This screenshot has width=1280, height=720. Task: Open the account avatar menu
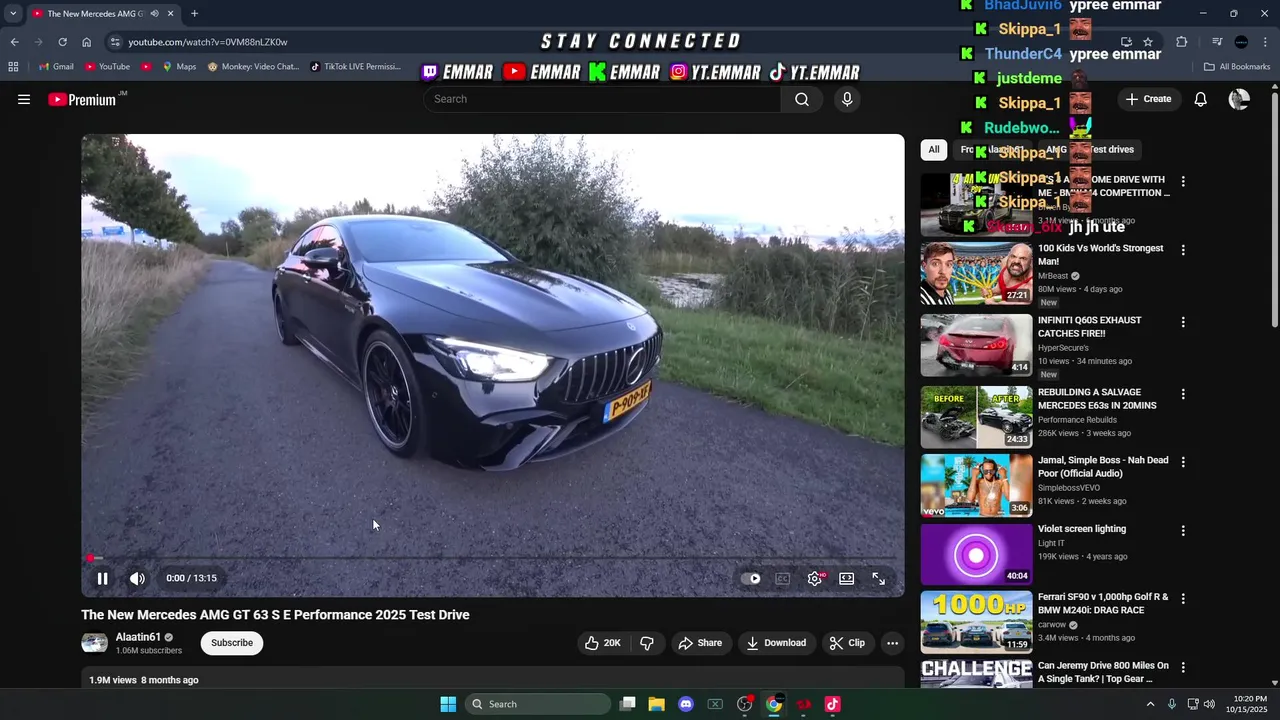coord(1239,99)
